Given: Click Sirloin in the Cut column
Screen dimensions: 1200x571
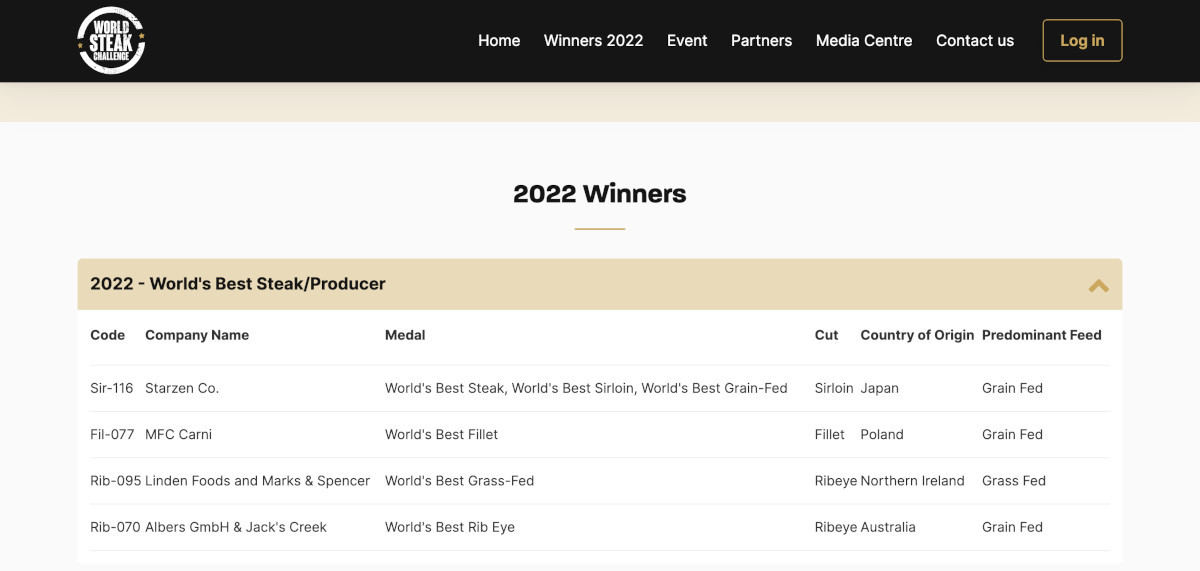Looking at the screenshot, I should pyautogui.click(x=834, y=388).
